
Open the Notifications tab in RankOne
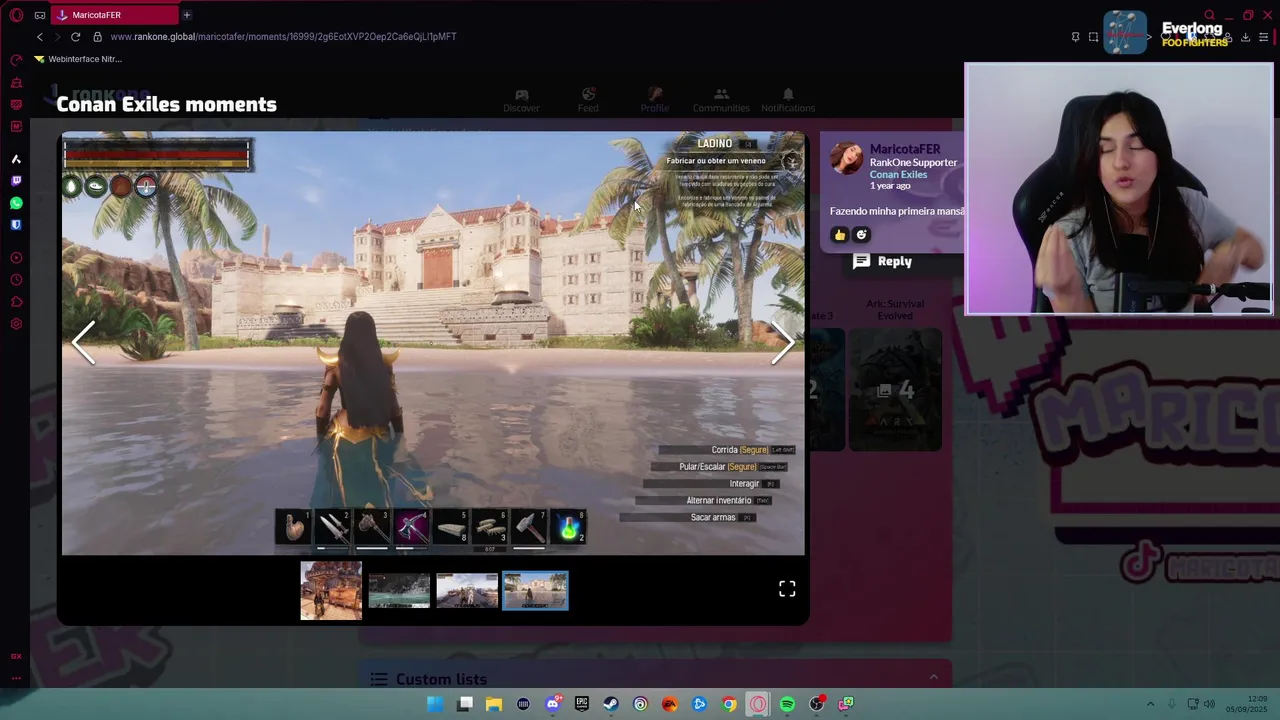(788, 100)
